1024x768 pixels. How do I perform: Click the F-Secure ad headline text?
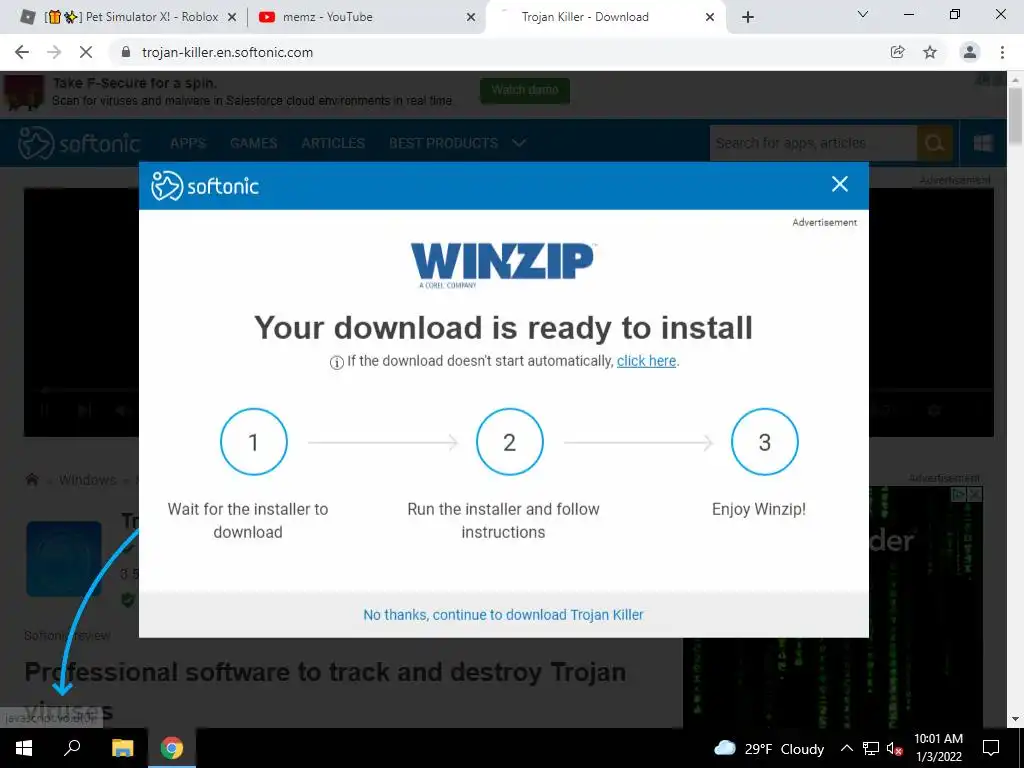click(135, 83)
